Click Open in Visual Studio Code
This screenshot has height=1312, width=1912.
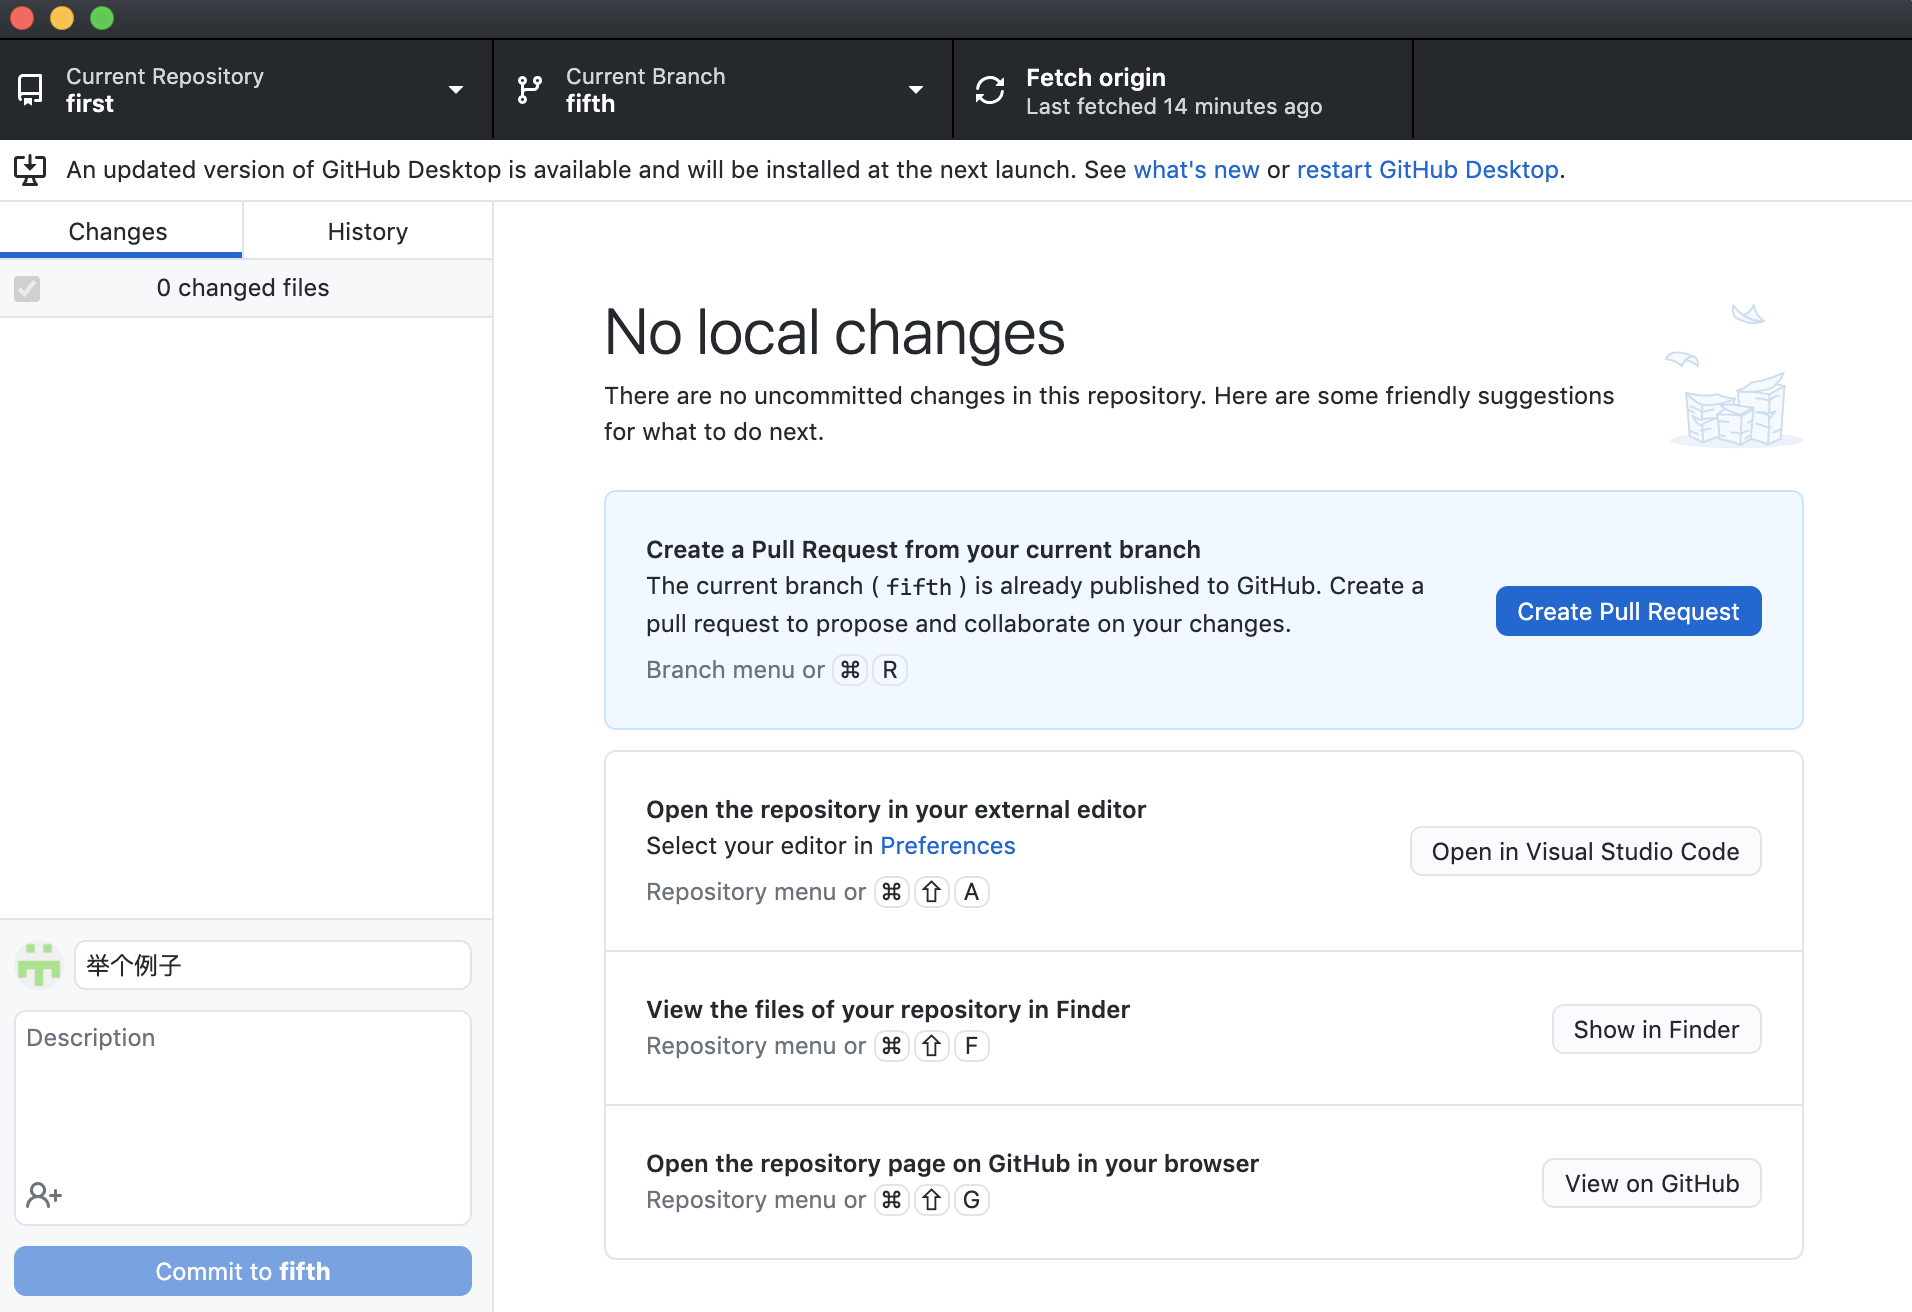point(1585,852)
